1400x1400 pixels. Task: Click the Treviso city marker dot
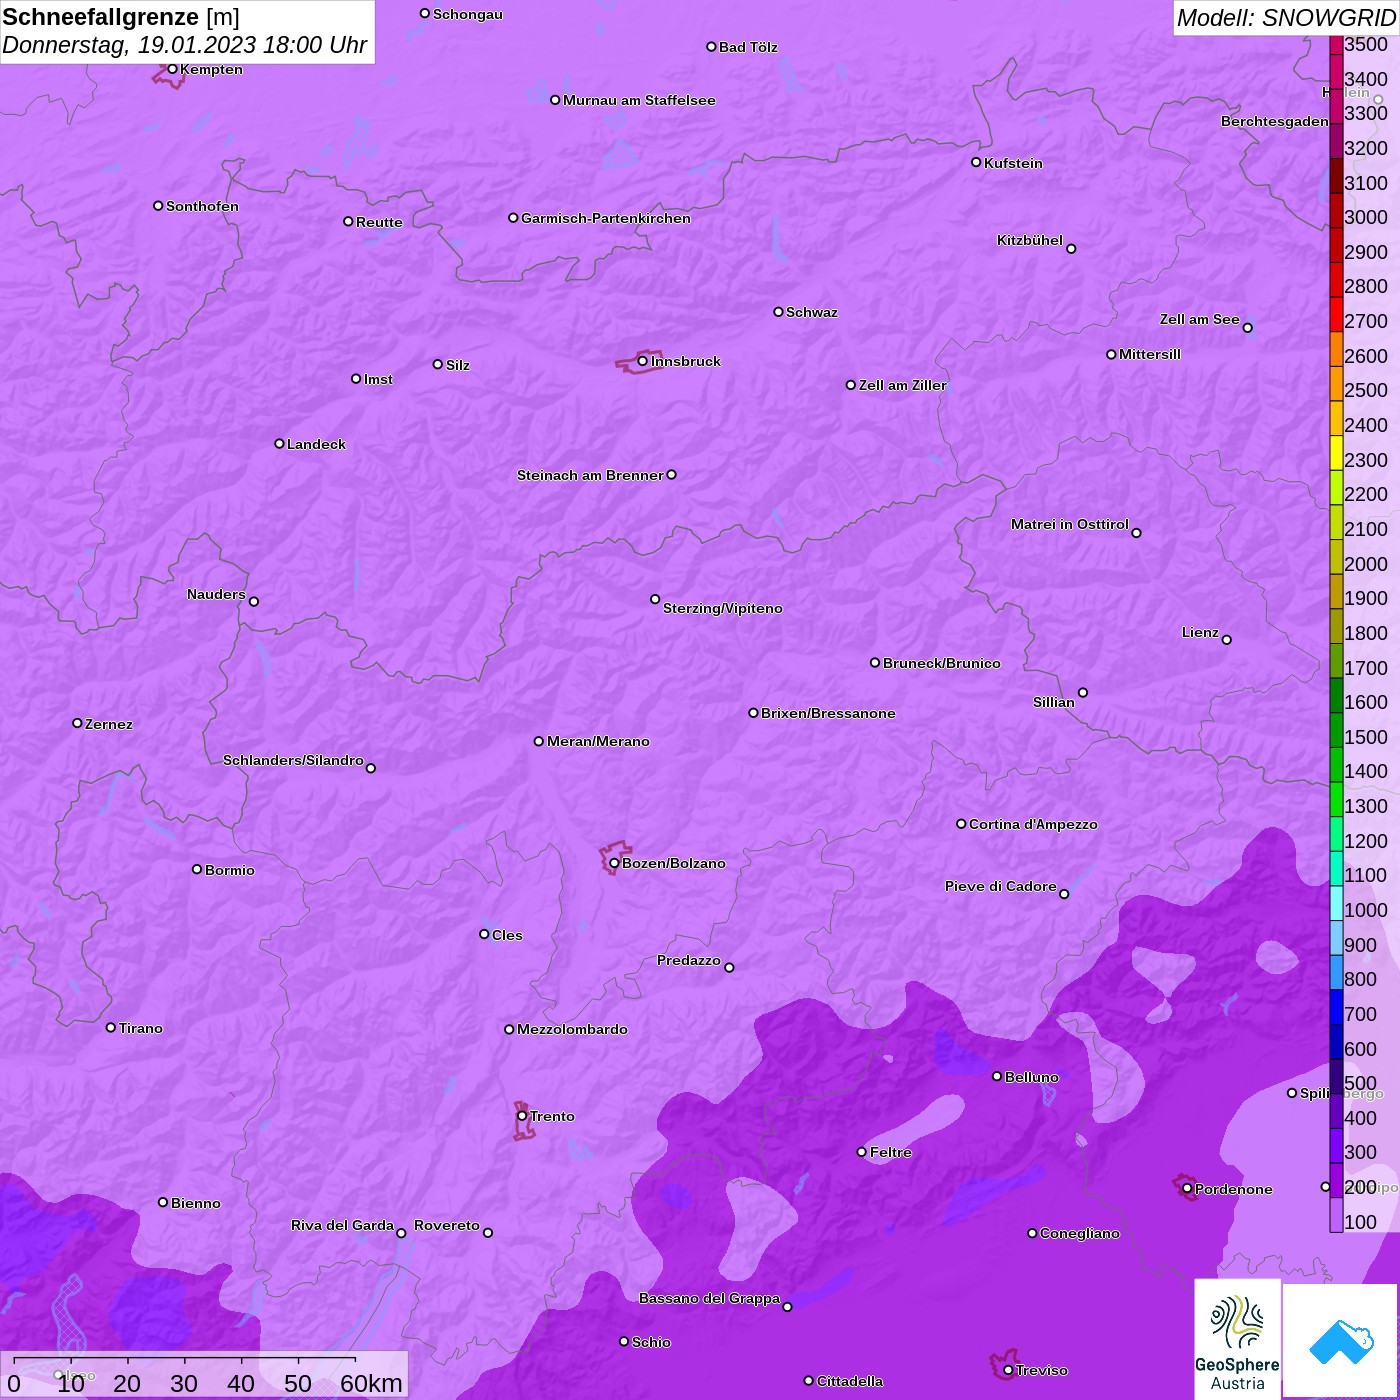click(1008, 1370)
